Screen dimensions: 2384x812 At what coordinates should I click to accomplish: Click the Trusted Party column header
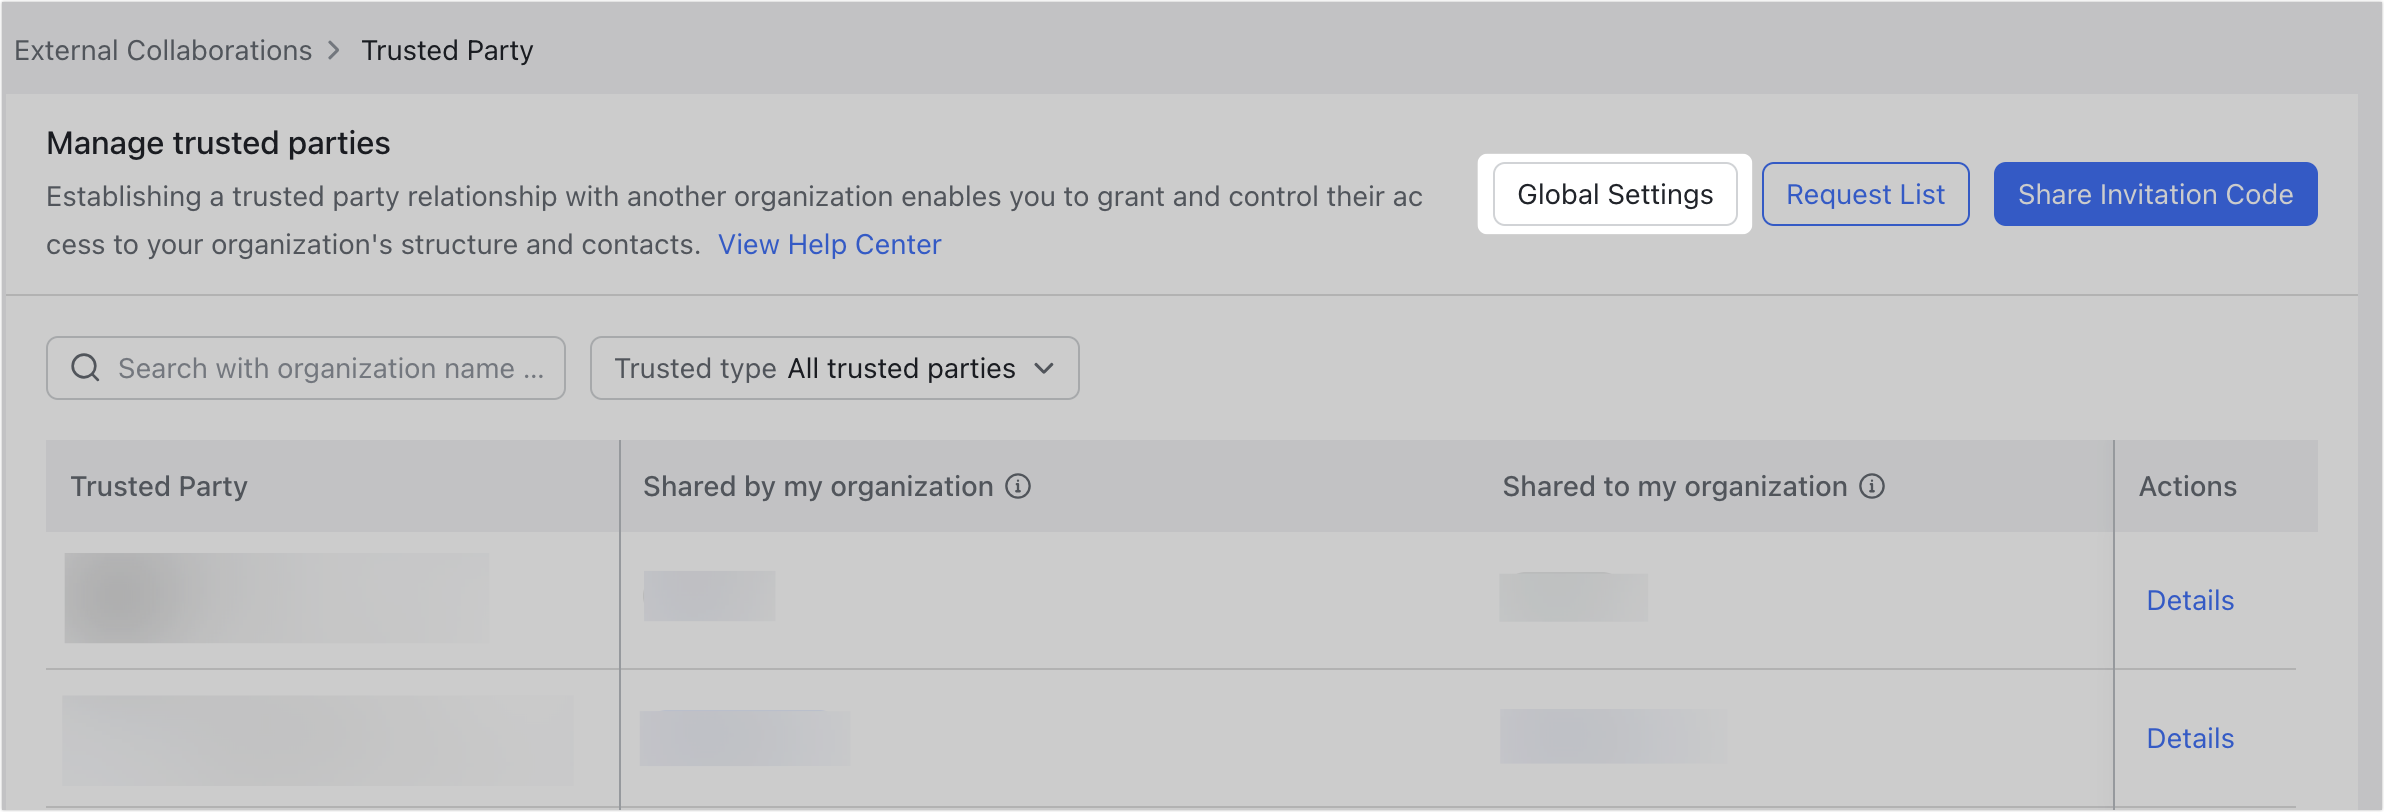pos(159,486)
